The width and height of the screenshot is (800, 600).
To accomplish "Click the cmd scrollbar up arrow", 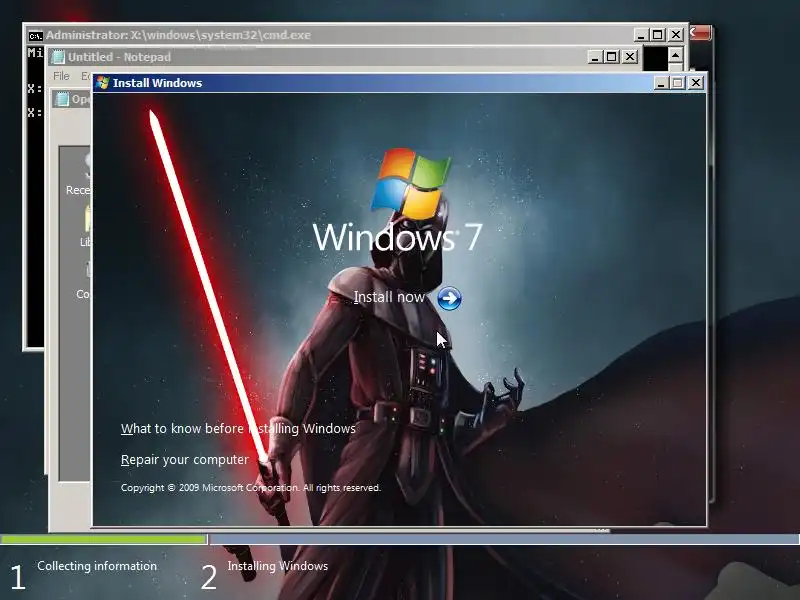I will click(x=676, y=55).
